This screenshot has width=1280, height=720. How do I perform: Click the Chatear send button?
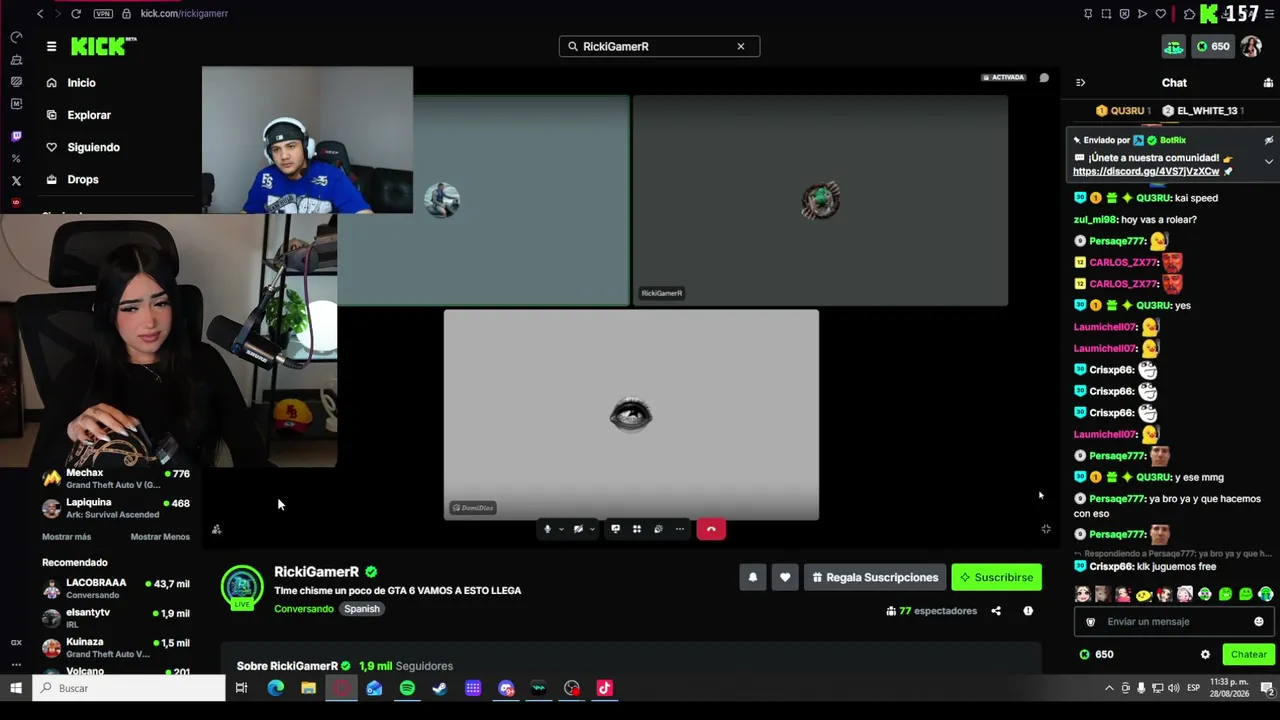point(1248,655)
